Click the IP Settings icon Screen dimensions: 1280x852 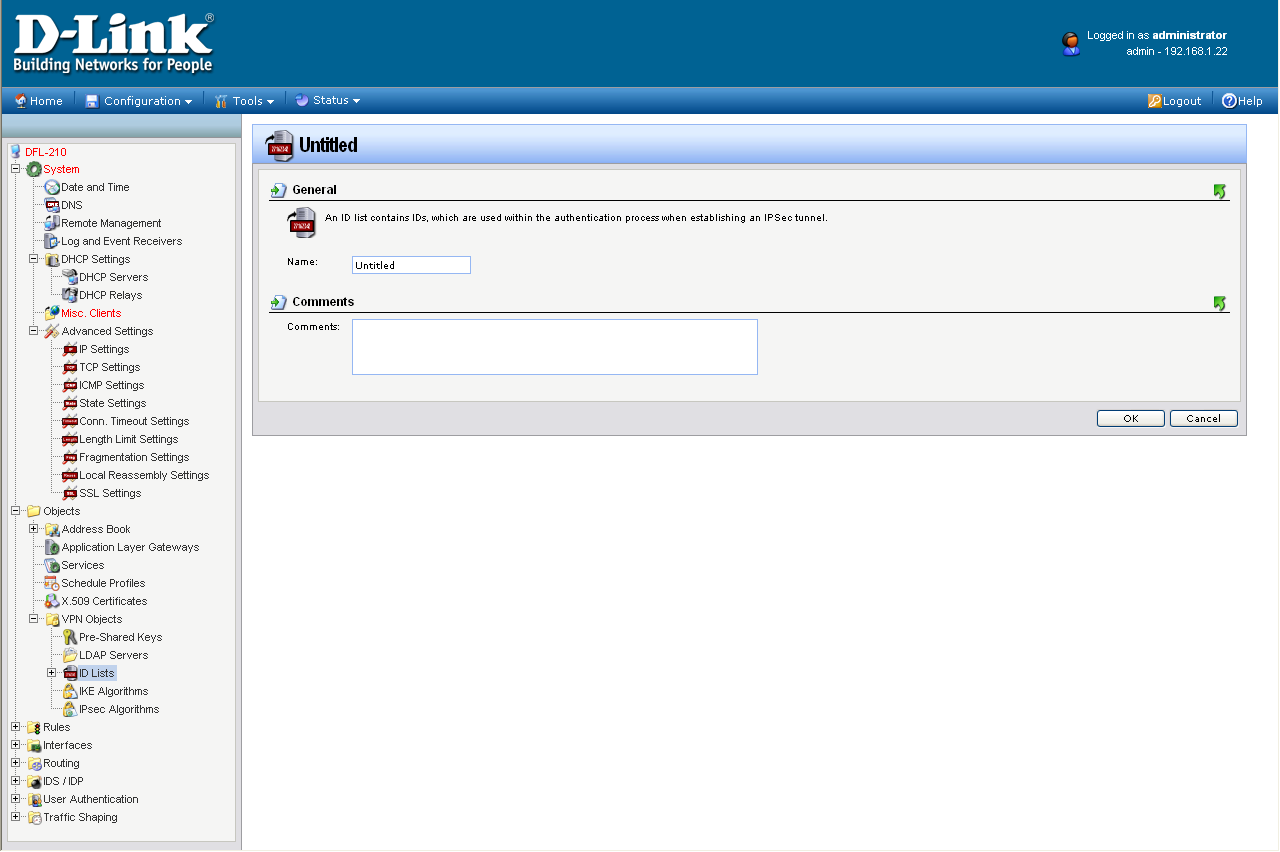coord(70,349)
